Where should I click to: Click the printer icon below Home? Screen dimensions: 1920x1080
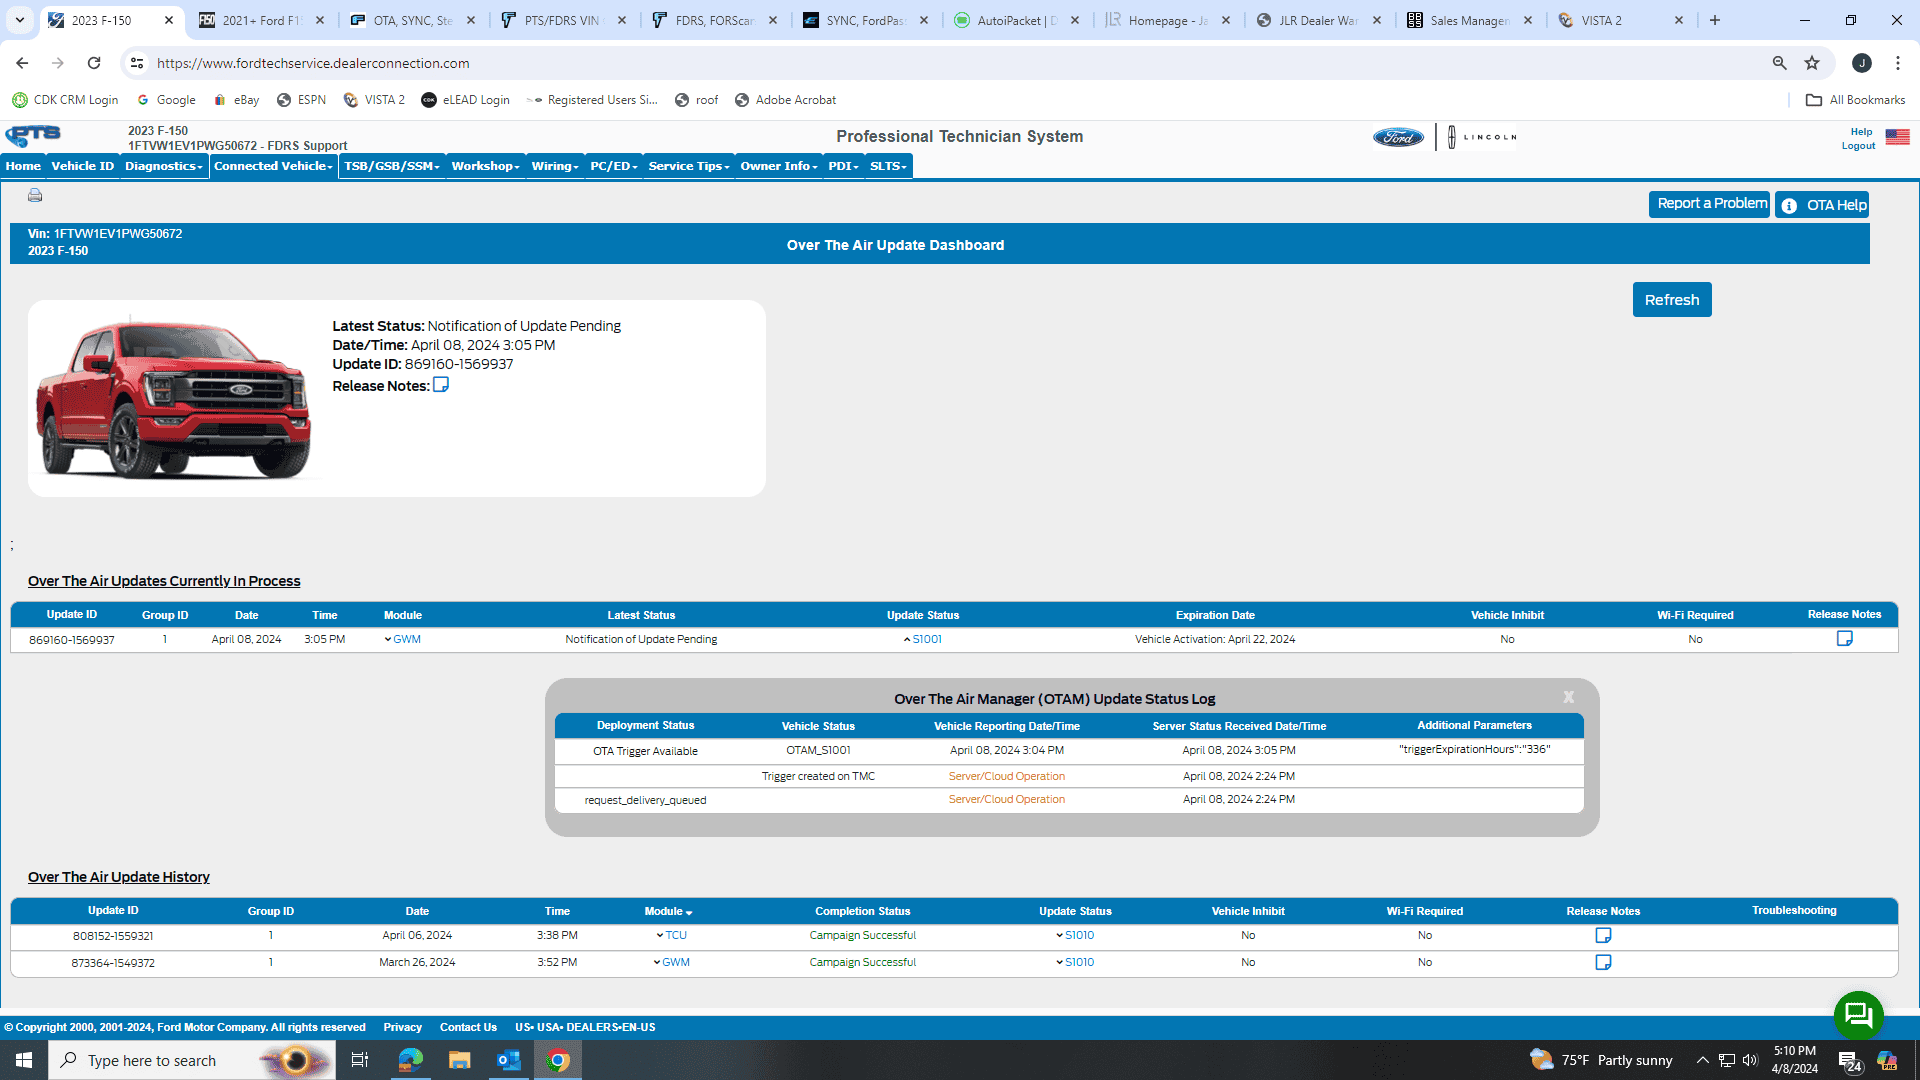point(35,195)
